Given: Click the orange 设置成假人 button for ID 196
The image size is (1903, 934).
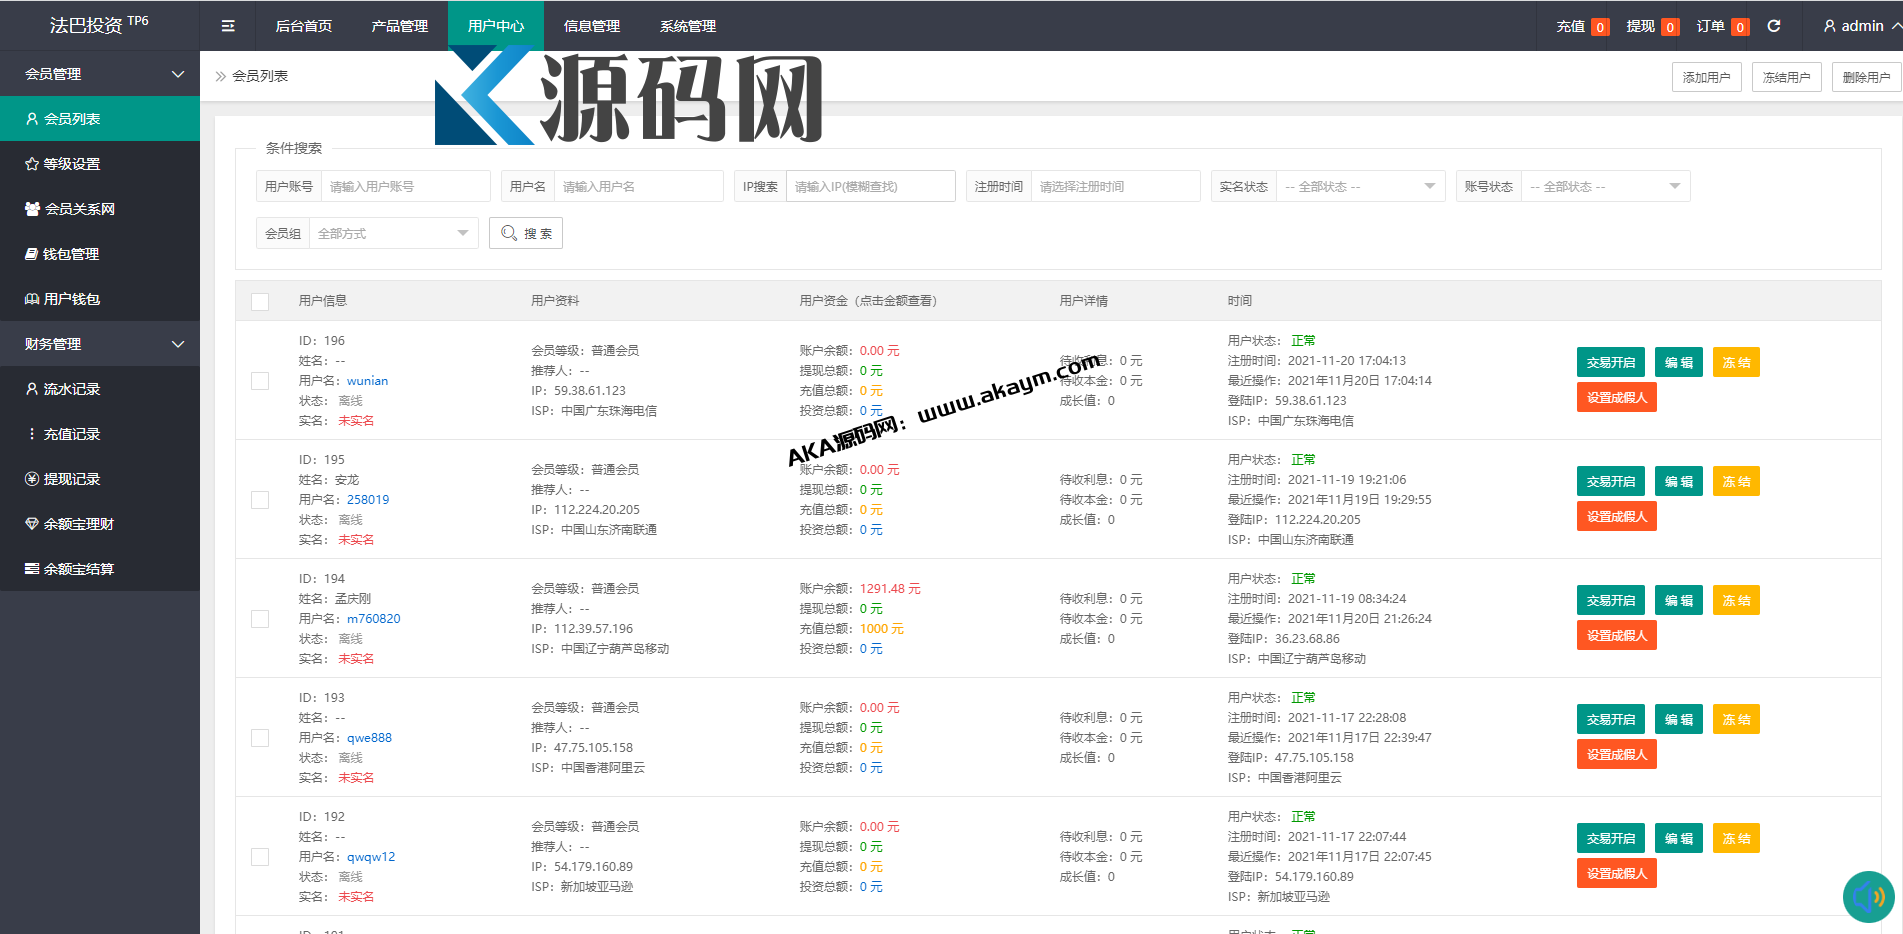Looking at the screenshot, I should [x=1616, y=398].
